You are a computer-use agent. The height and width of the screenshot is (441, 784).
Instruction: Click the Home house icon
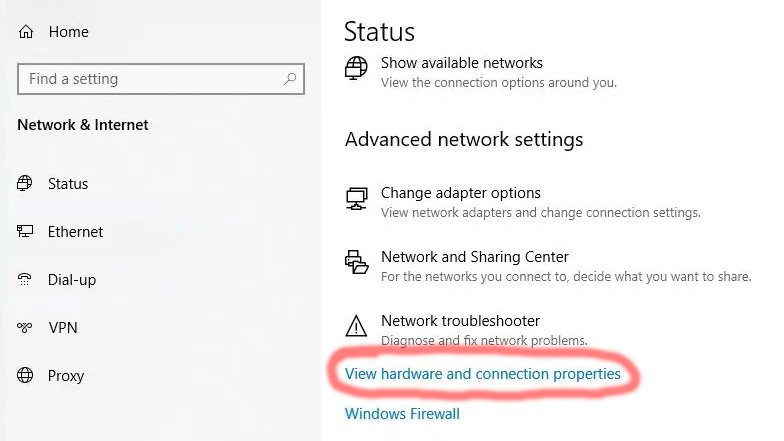tap(26, 32)
